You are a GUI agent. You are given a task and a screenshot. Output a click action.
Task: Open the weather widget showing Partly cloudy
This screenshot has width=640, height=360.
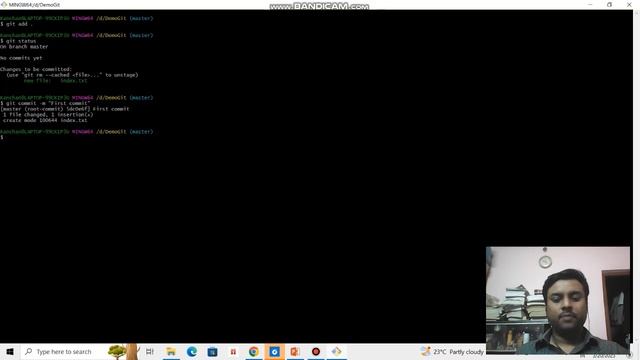[452, 351]
